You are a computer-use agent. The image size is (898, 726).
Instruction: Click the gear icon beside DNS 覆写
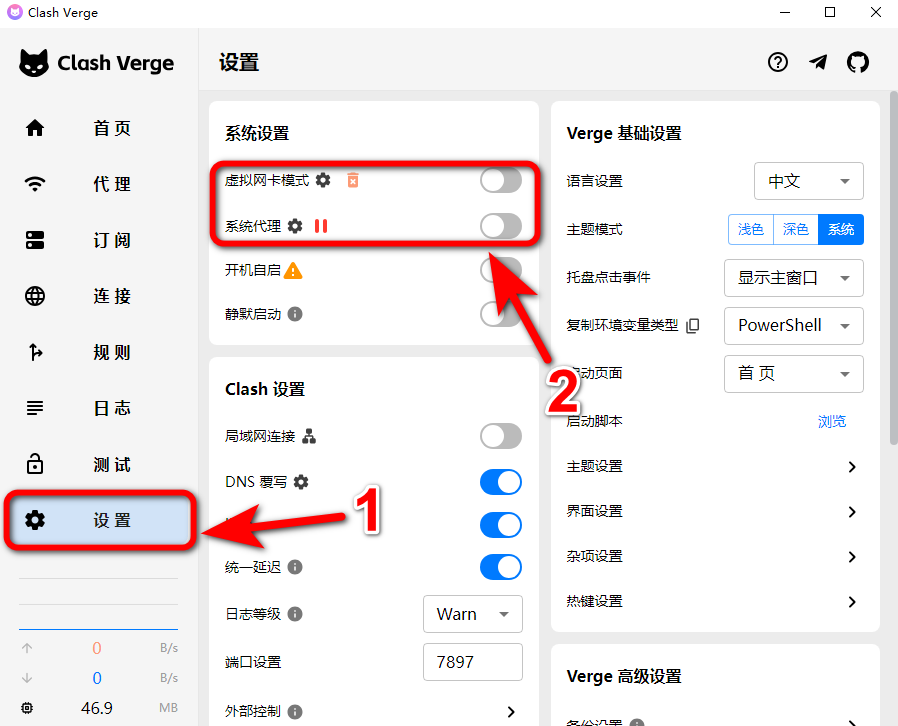[301, 482]
